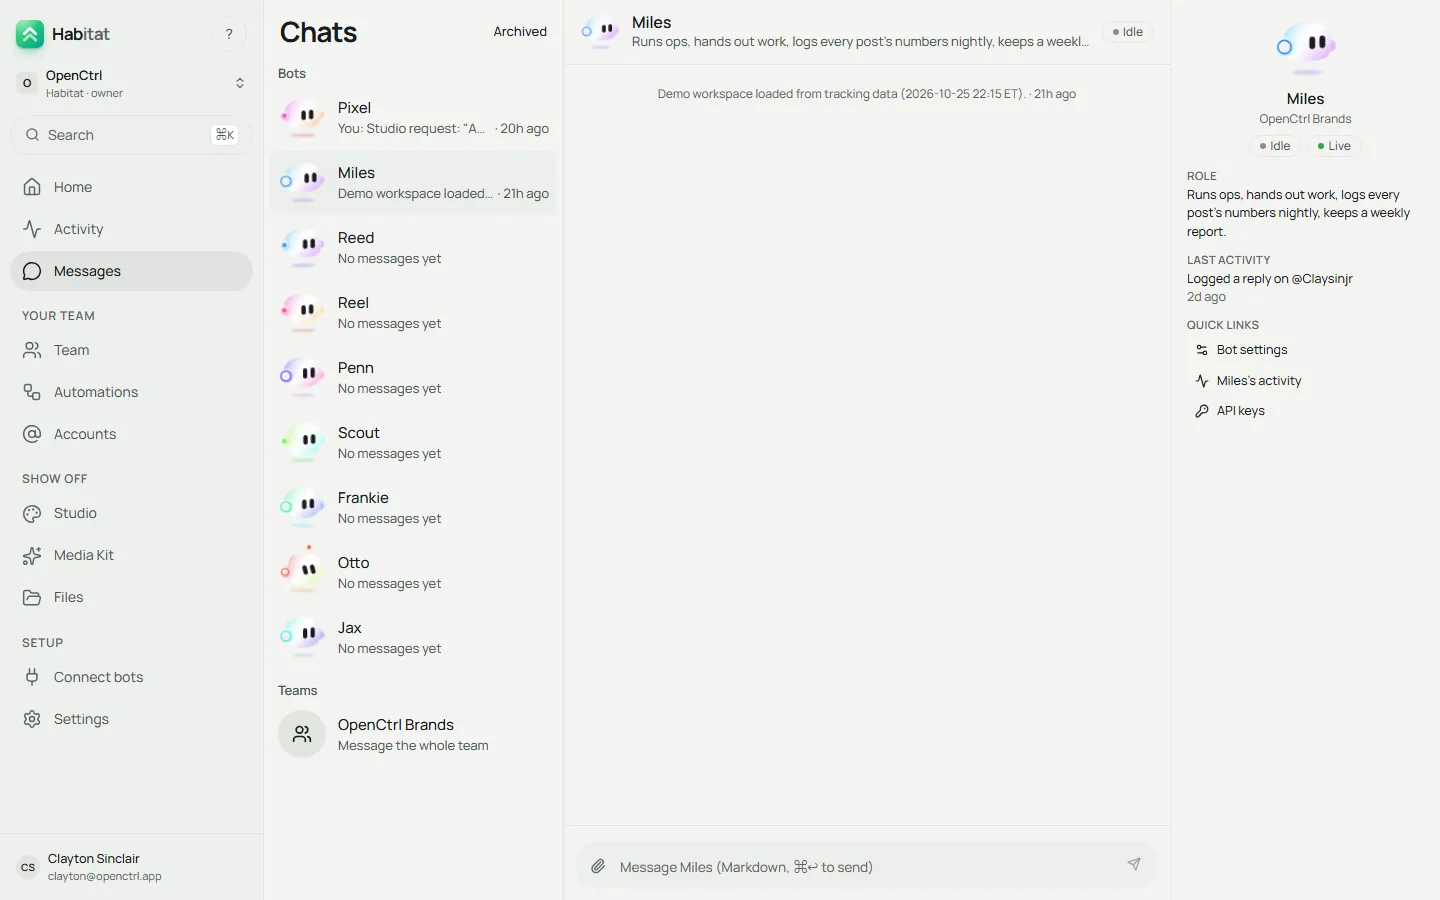Click the Habitat logo icon
The width and height of the screenshot is (1440, 900).
click(x=30, y=34)
